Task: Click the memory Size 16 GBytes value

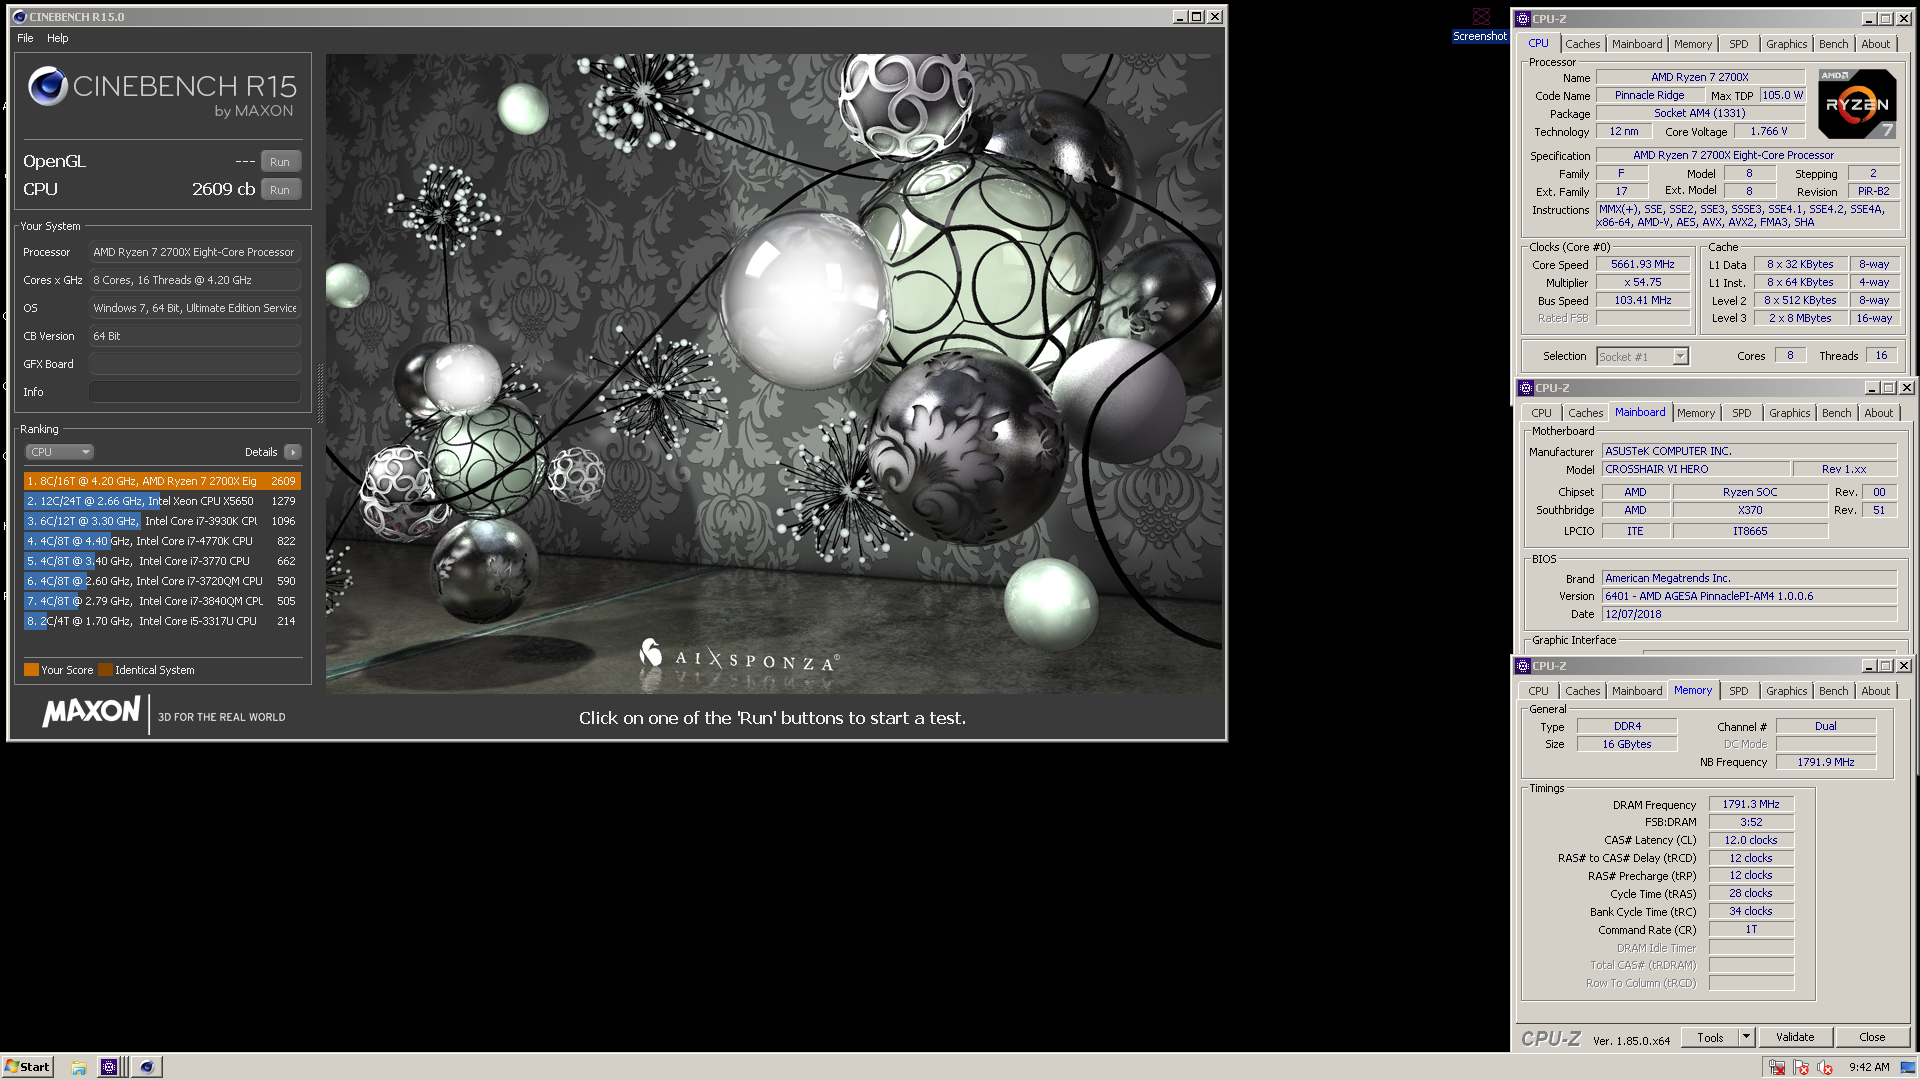Action: (x=1627, y=744)
